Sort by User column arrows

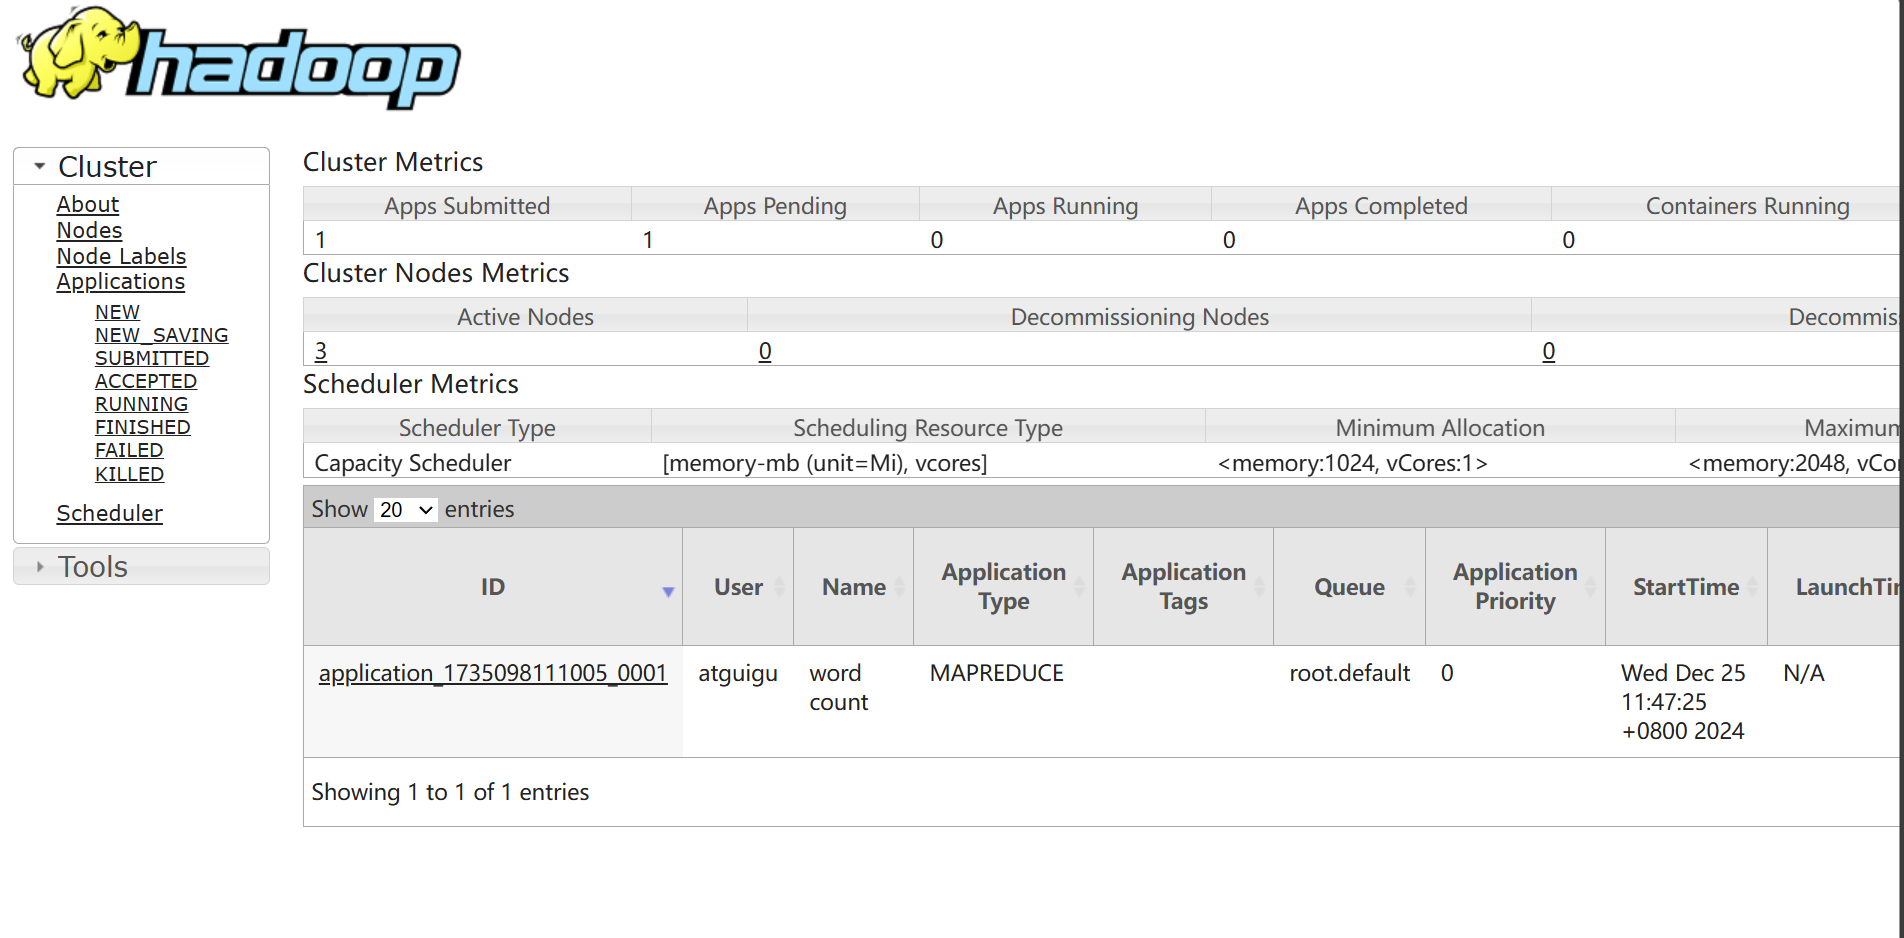[x=780, y=587]
